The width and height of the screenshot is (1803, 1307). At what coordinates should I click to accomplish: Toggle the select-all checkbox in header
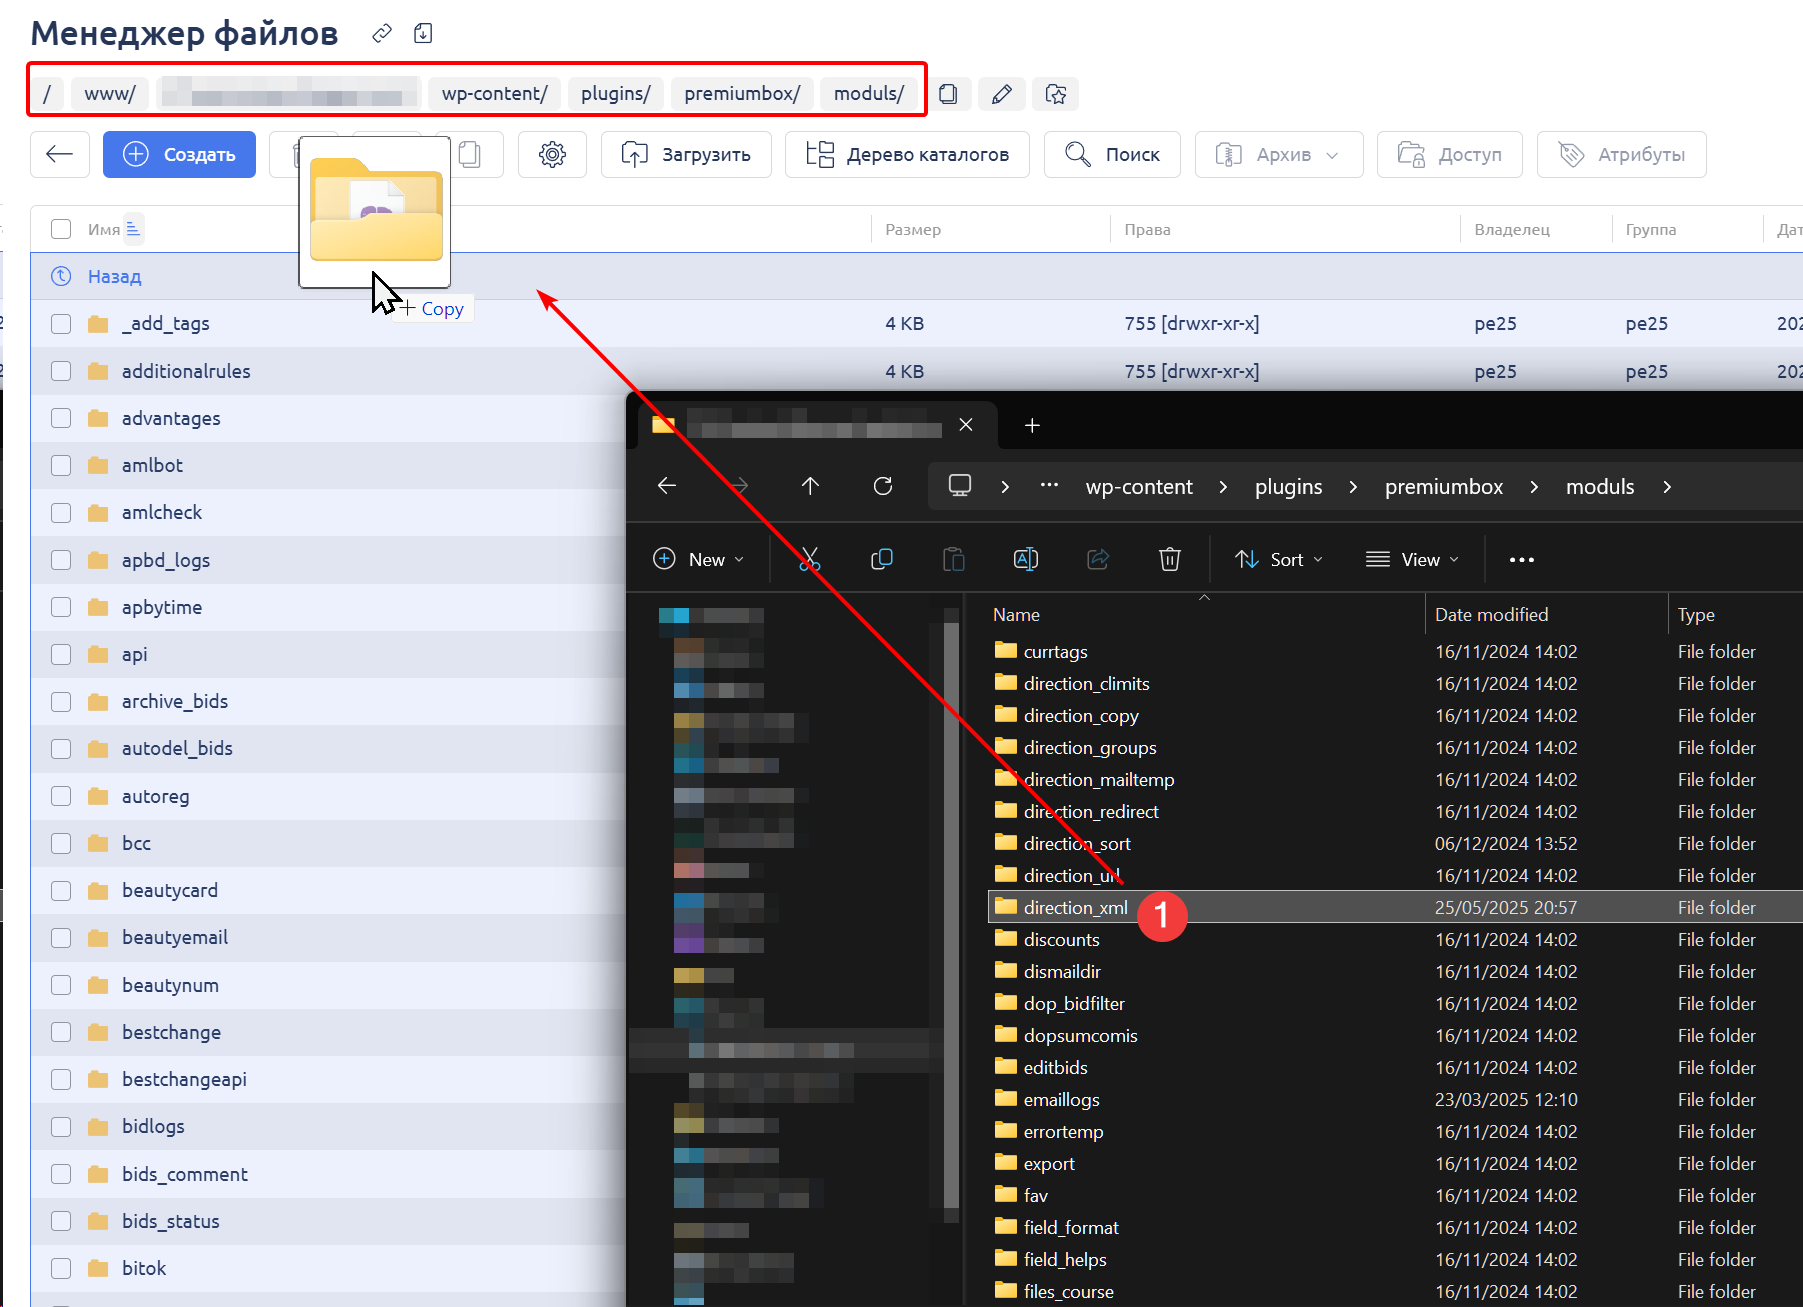(61, 229)
